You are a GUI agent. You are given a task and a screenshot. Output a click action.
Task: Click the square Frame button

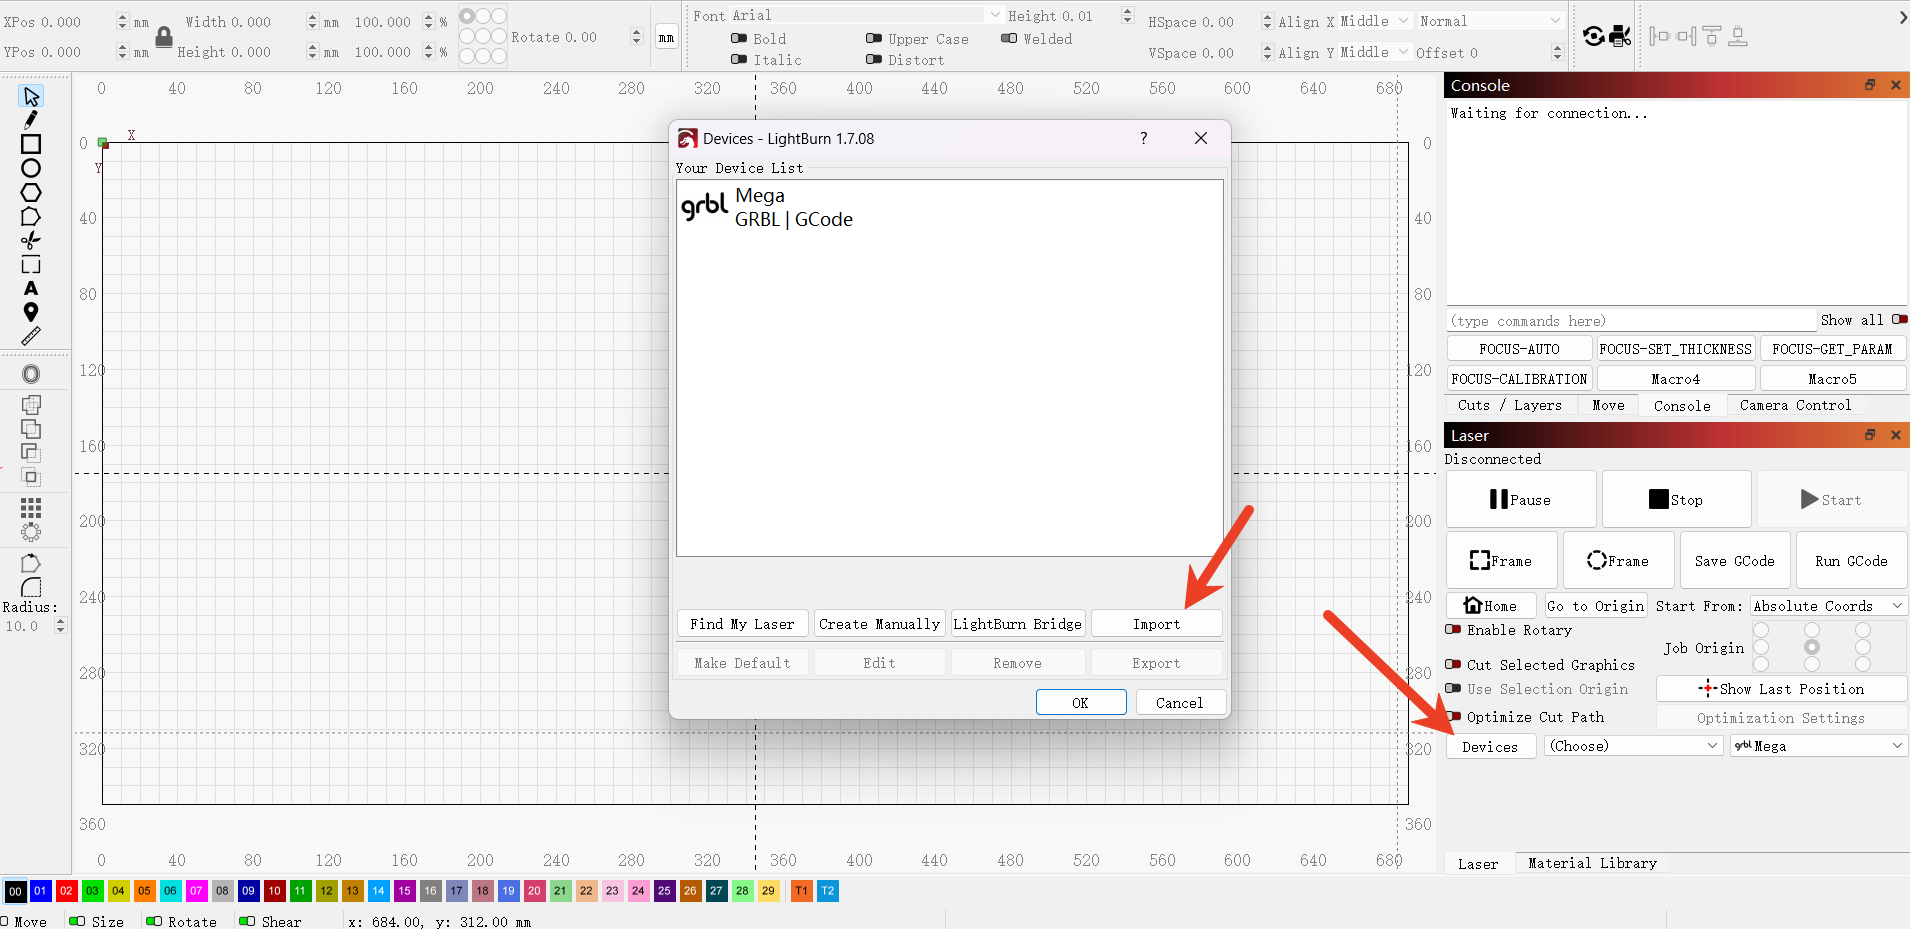pos(1502,560)
